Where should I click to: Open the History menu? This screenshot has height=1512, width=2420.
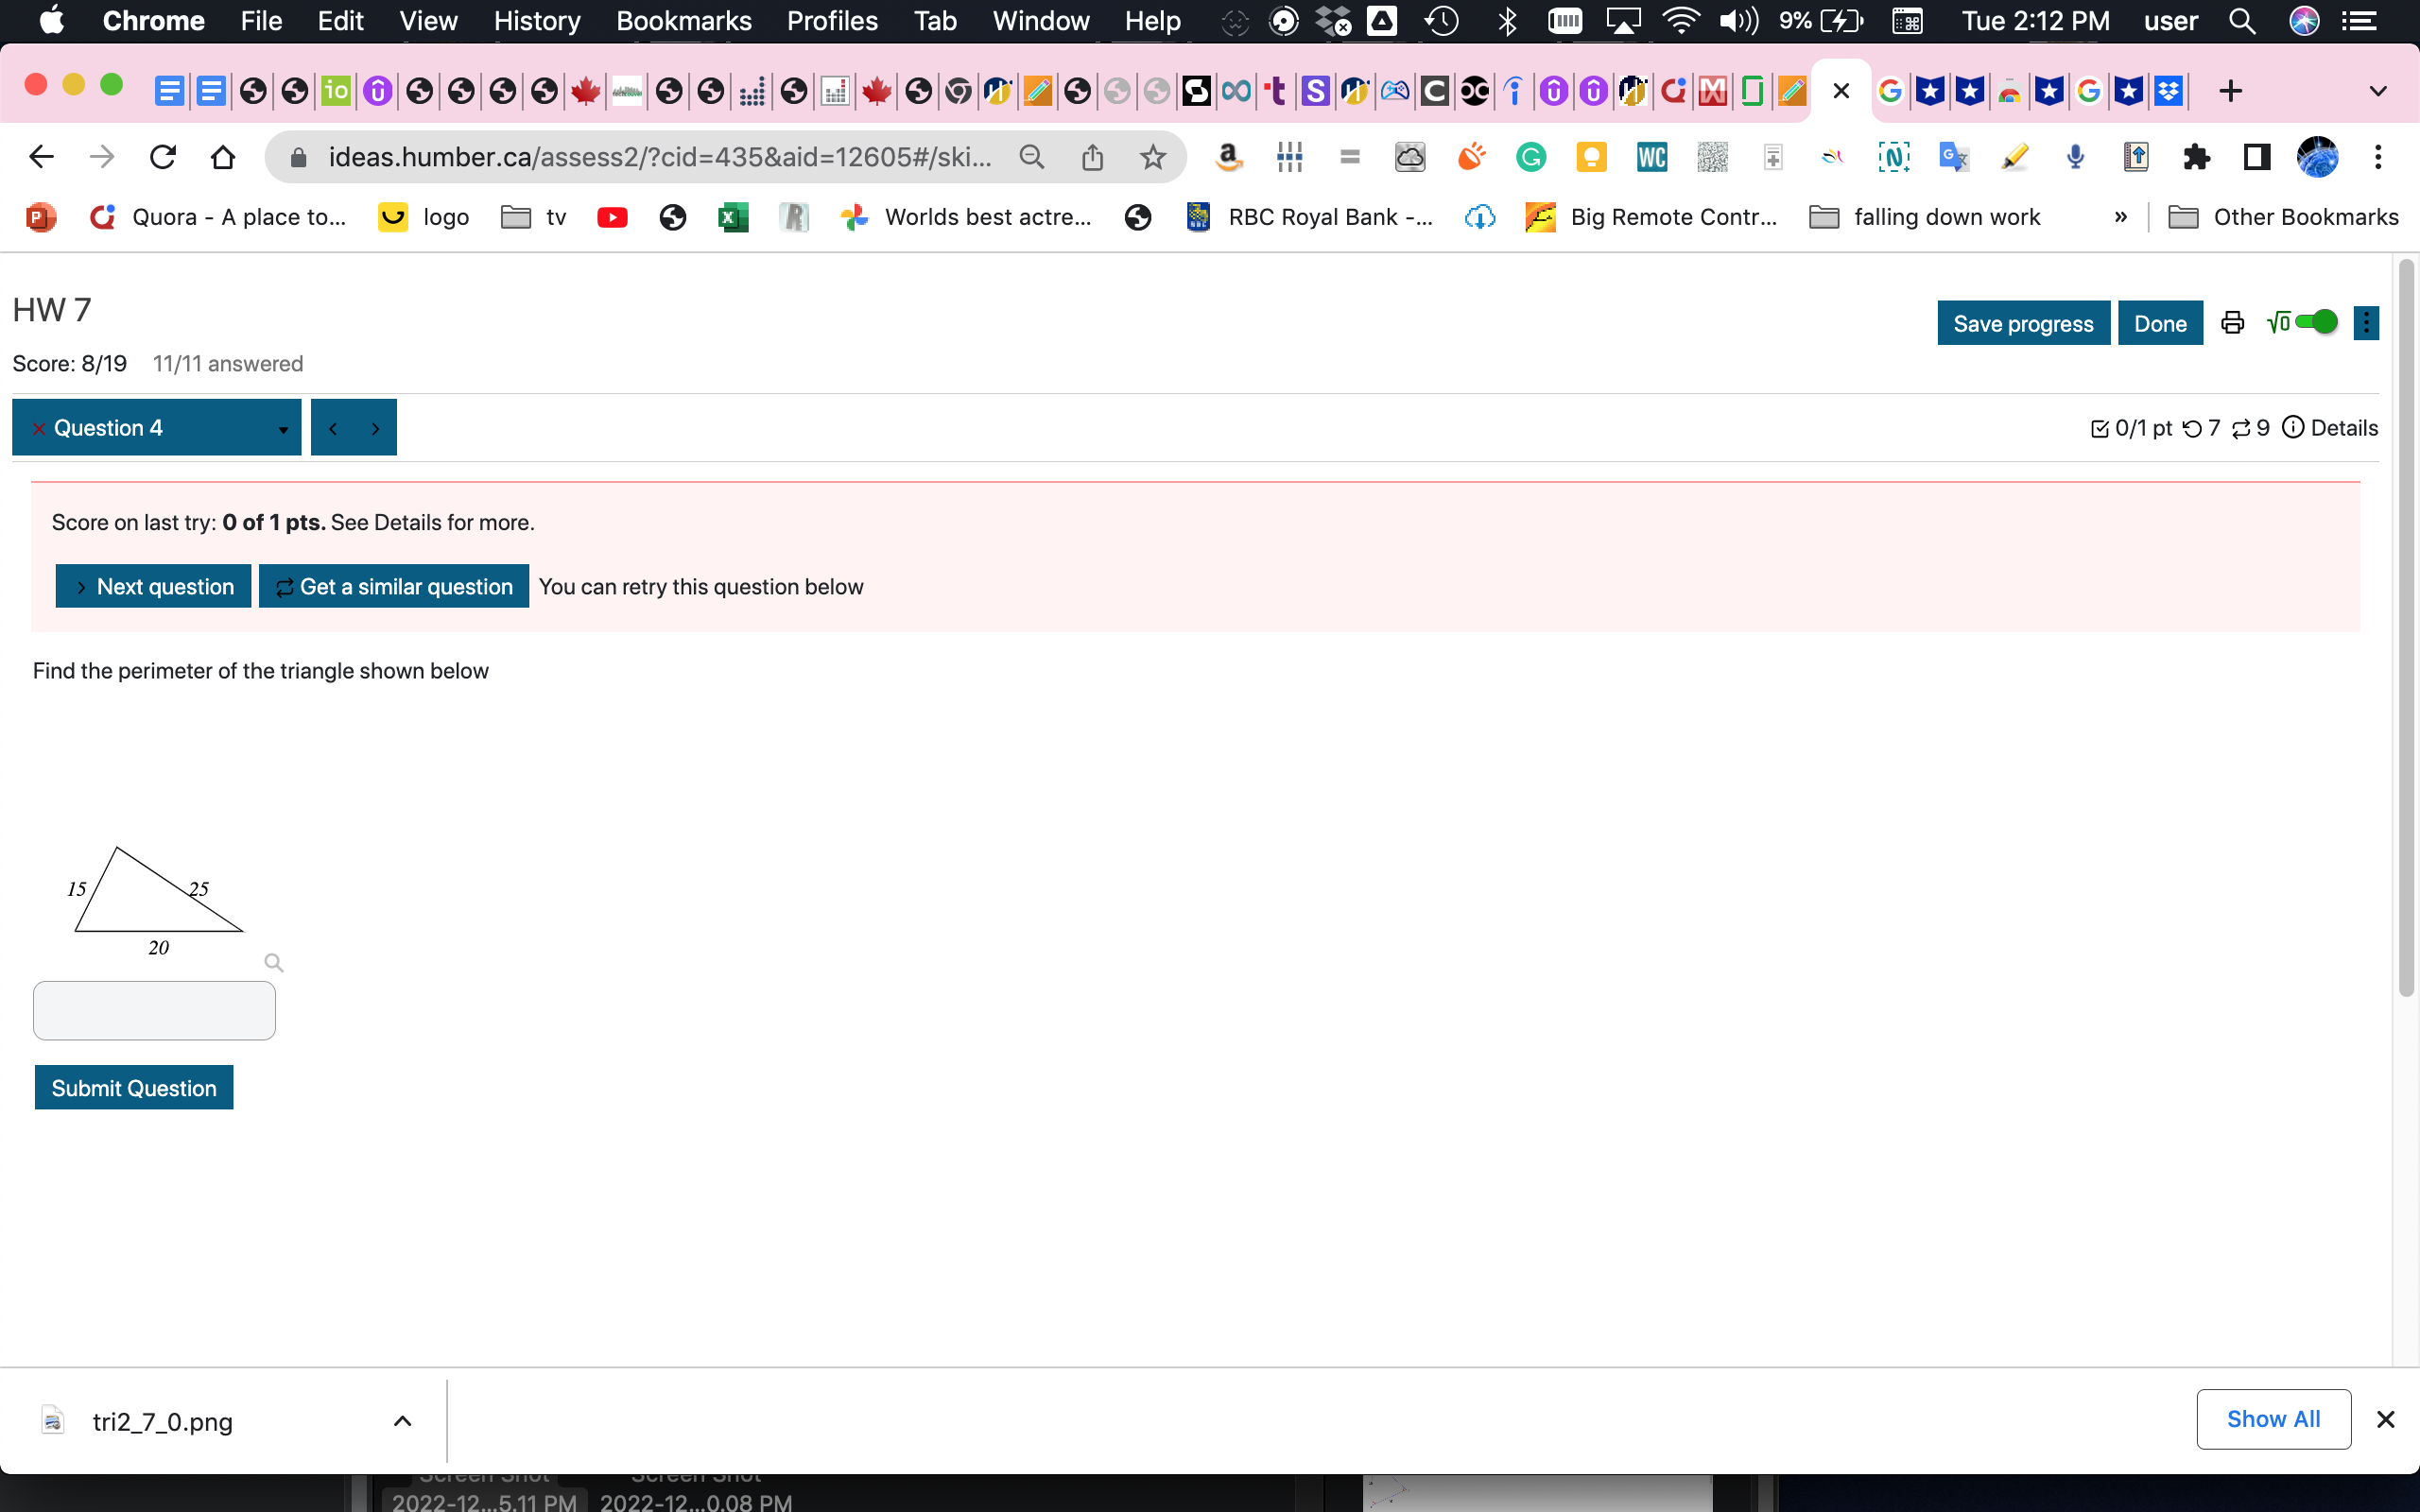tap(536, 21)
